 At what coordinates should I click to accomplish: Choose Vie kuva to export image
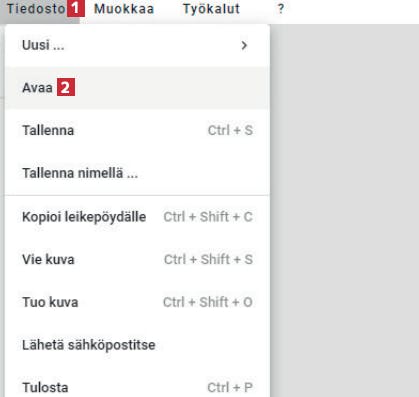[137, 259]
